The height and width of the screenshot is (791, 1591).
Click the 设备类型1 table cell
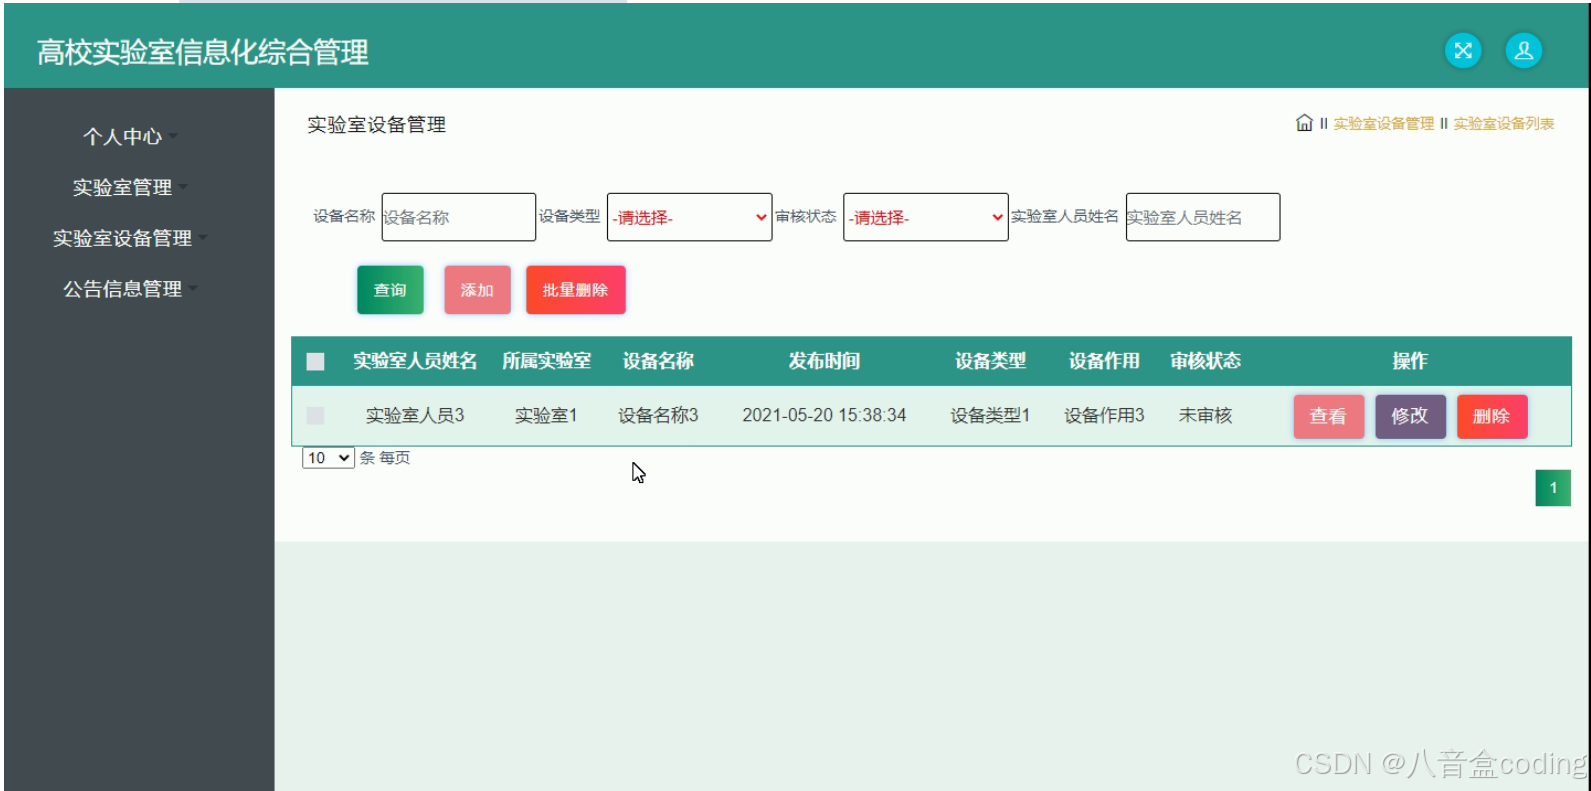pos(990,416)
